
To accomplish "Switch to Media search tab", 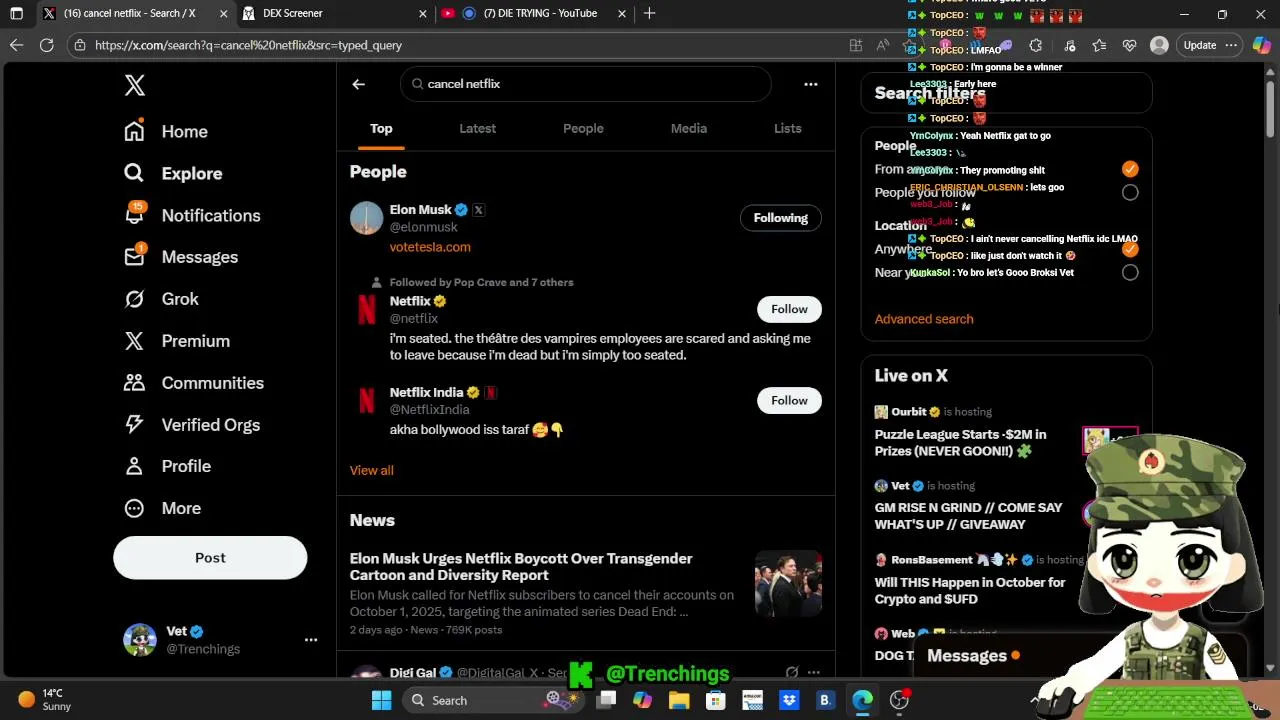I will click(689, 128).
